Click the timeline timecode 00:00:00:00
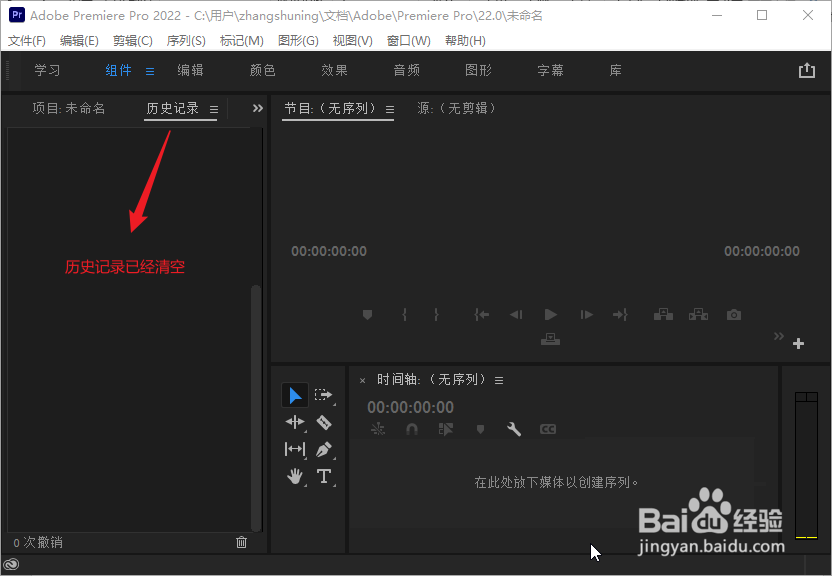Viewport: 832px width, 576px height. [411, 407]
